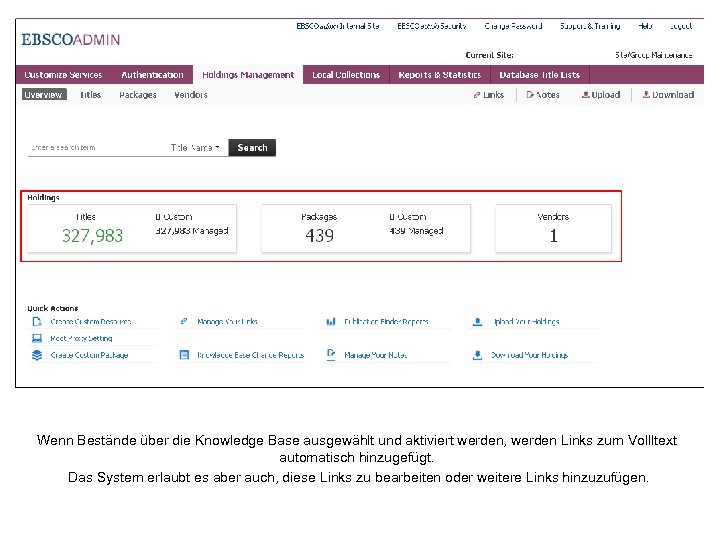Click Upload in the Holdings toolbar
Screen dimensions: 720x540
[x=601, y=95]
